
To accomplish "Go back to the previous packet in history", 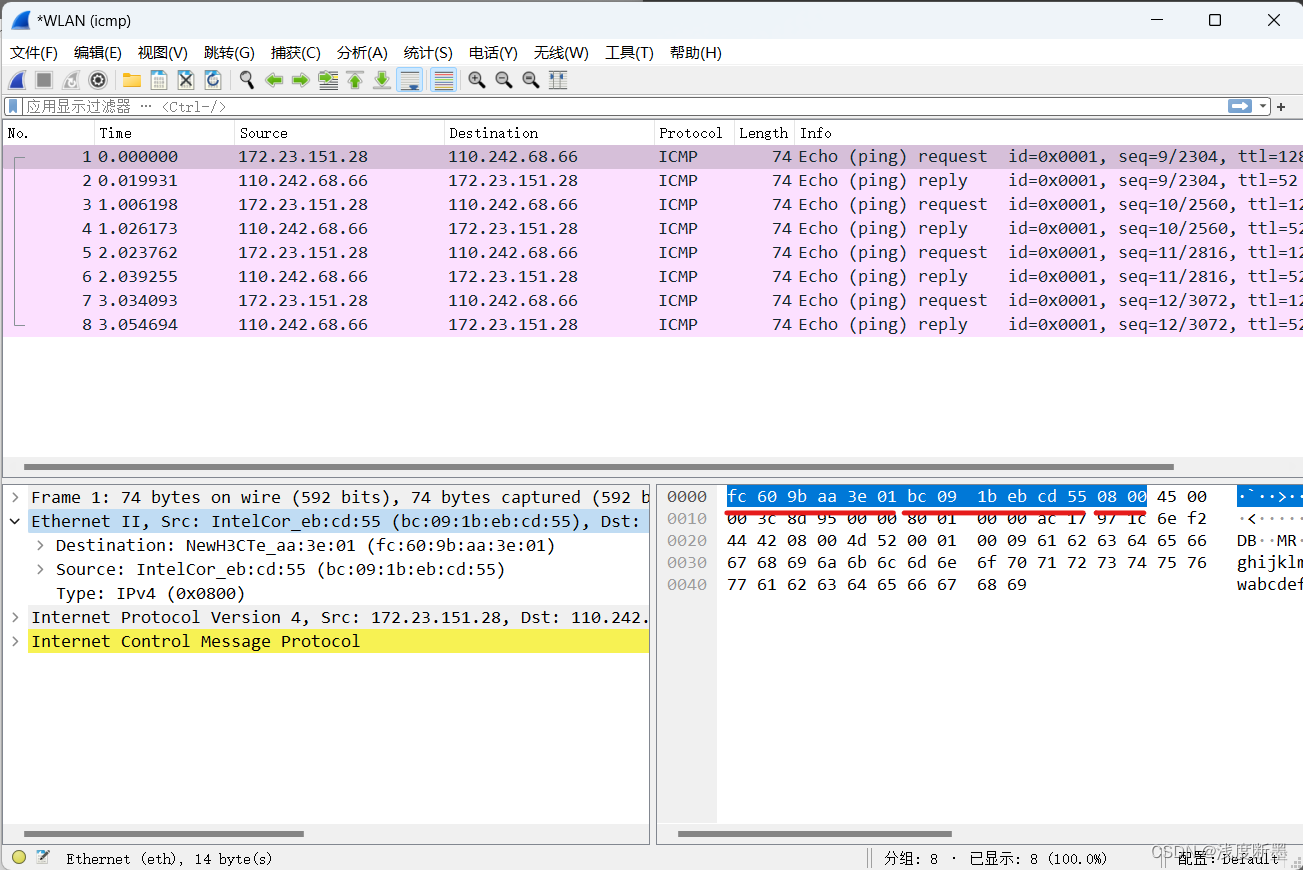I will [273, 80].
